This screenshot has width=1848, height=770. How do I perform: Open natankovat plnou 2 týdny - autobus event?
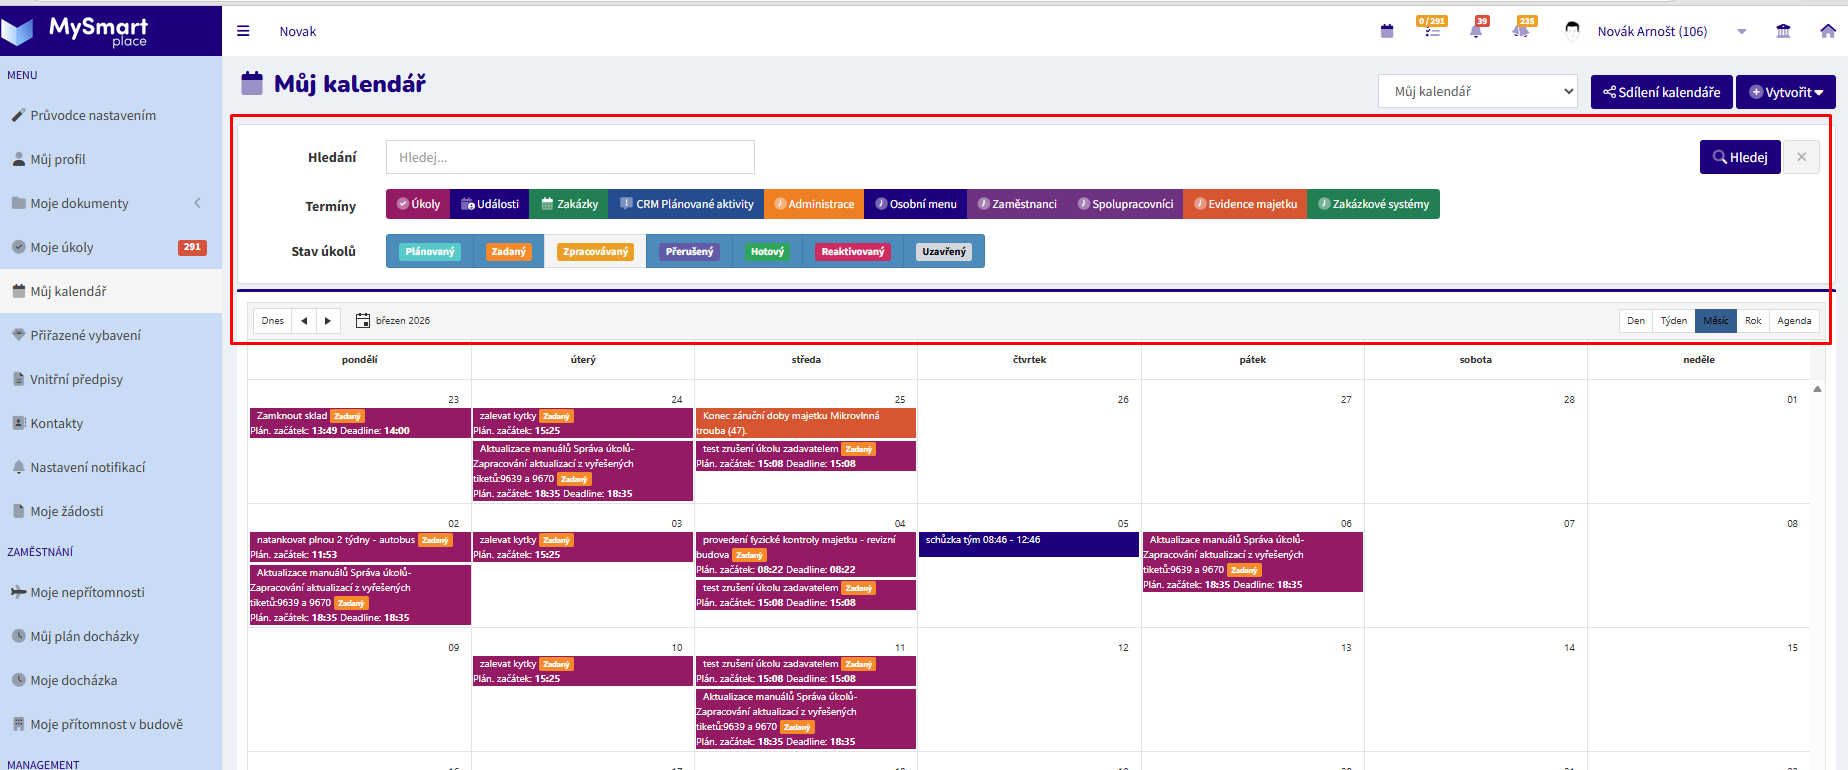[360, 547]
